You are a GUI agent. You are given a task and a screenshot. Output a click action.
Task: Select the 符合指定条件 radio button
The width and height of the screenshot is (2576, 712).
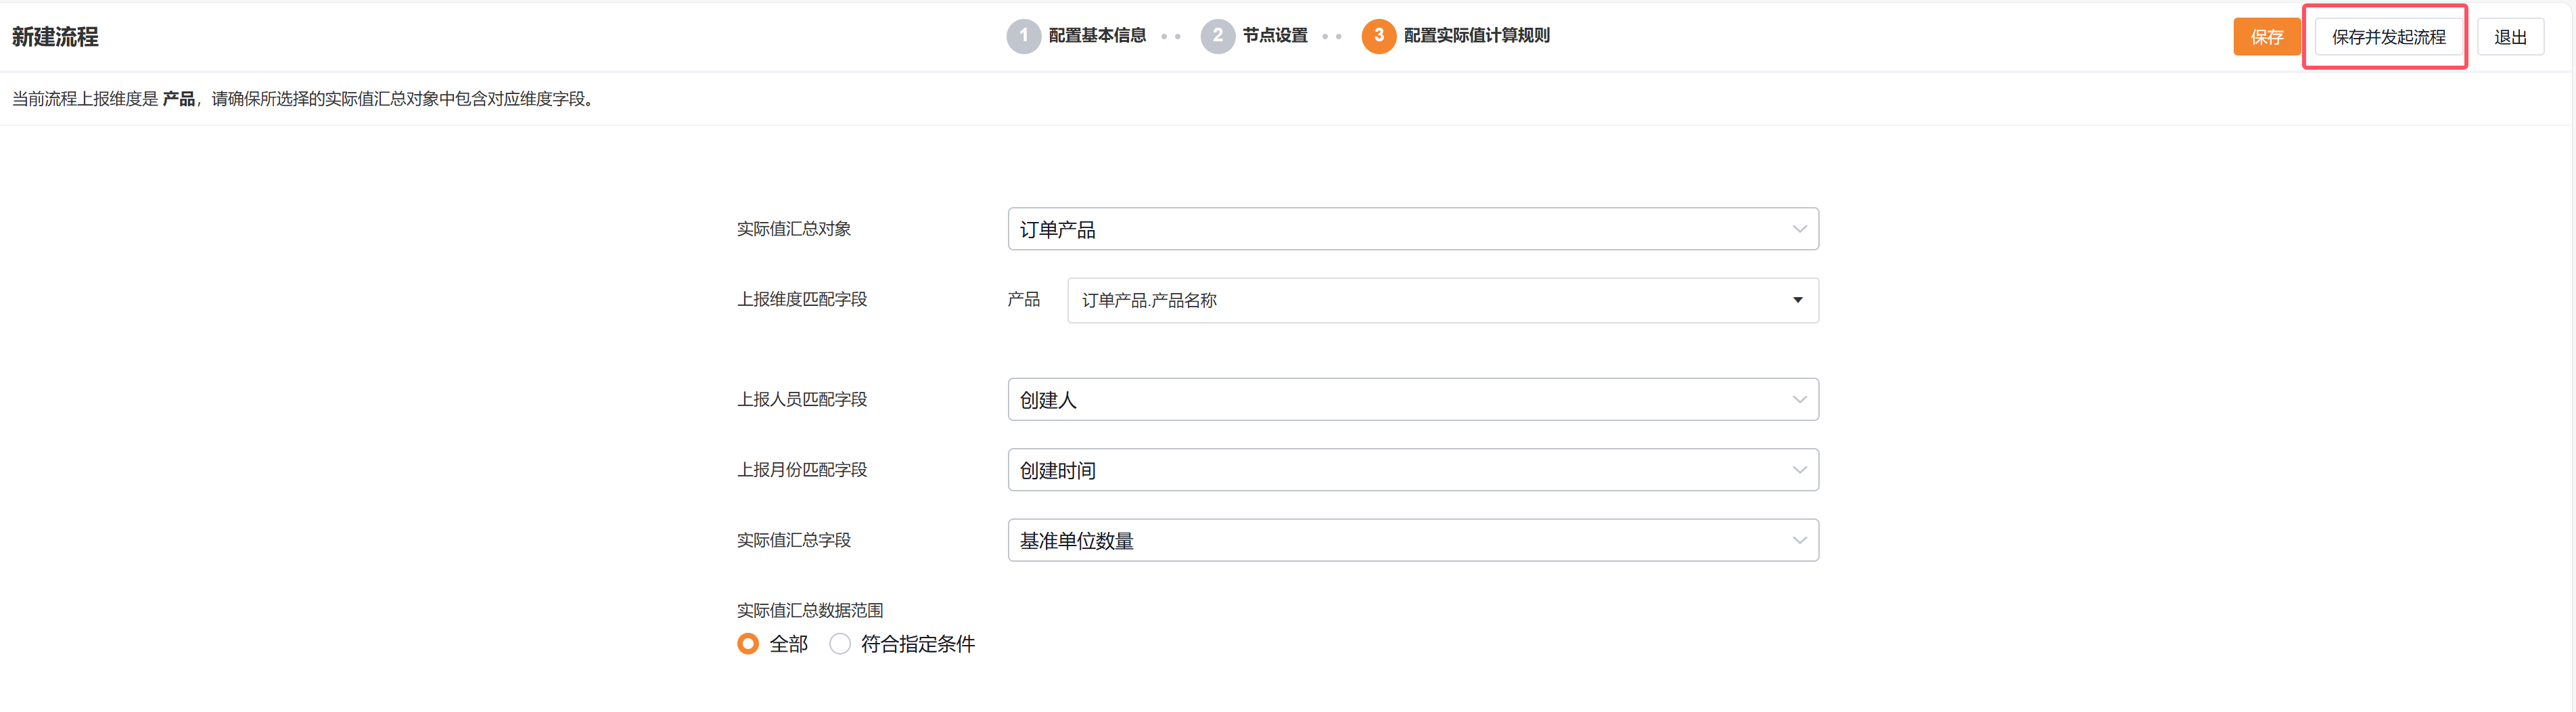pos(840,644)
